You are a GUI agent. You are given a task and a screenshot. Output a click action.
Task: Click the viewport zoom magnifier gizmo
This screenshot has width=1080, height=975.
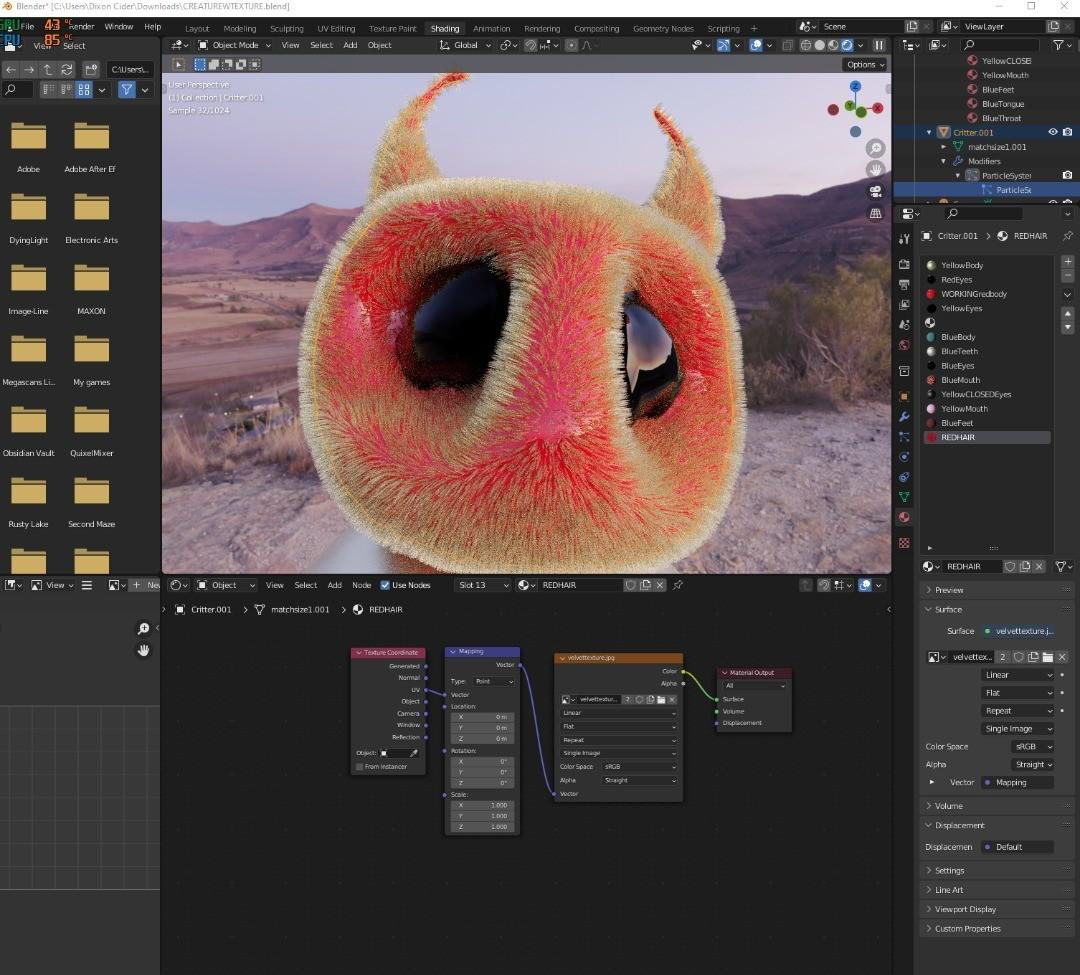click(875, 148)
